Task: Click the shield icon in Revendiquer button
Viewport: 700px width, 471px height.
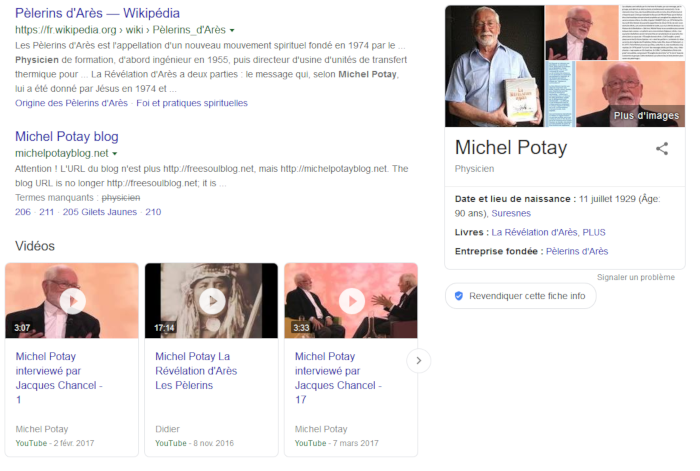Action: pyautogui.click(x=458, y=296)
